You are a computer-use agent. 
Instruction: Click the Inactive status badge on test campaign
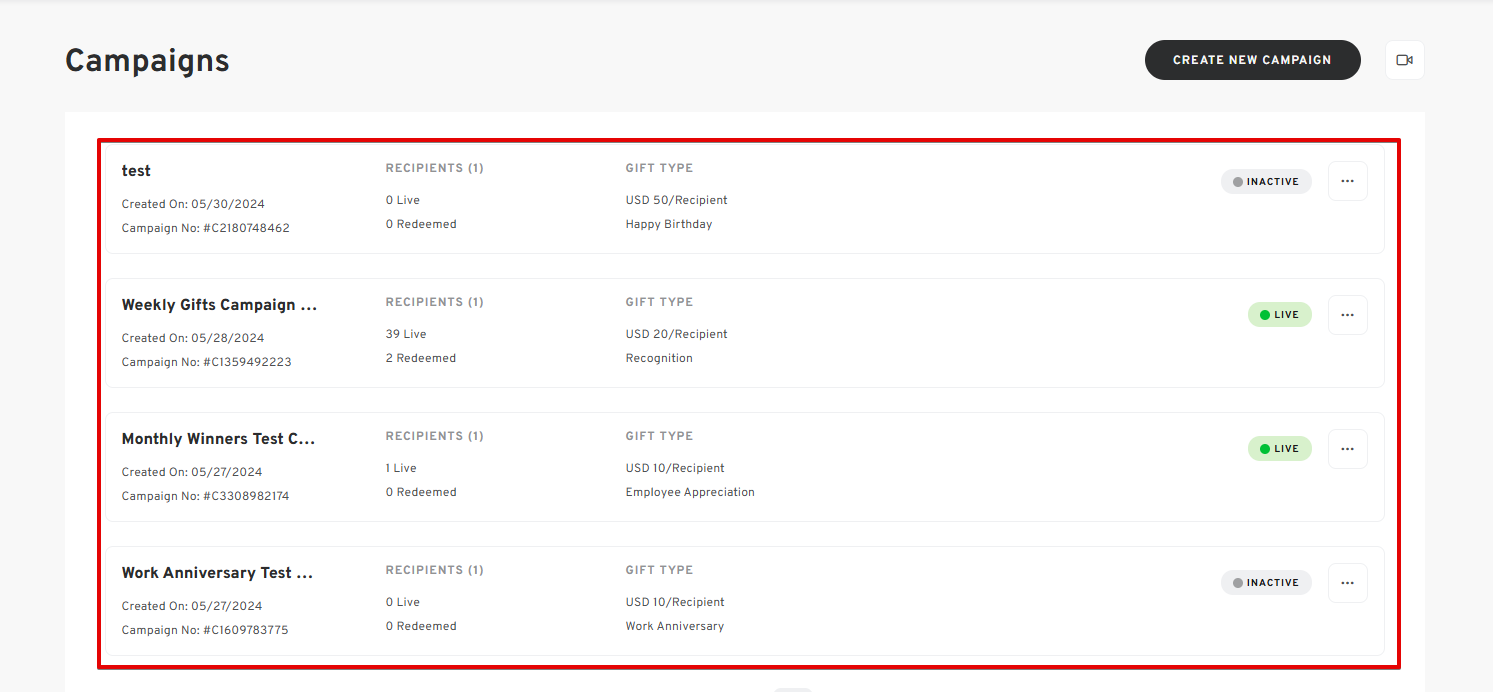point(1266,182)
